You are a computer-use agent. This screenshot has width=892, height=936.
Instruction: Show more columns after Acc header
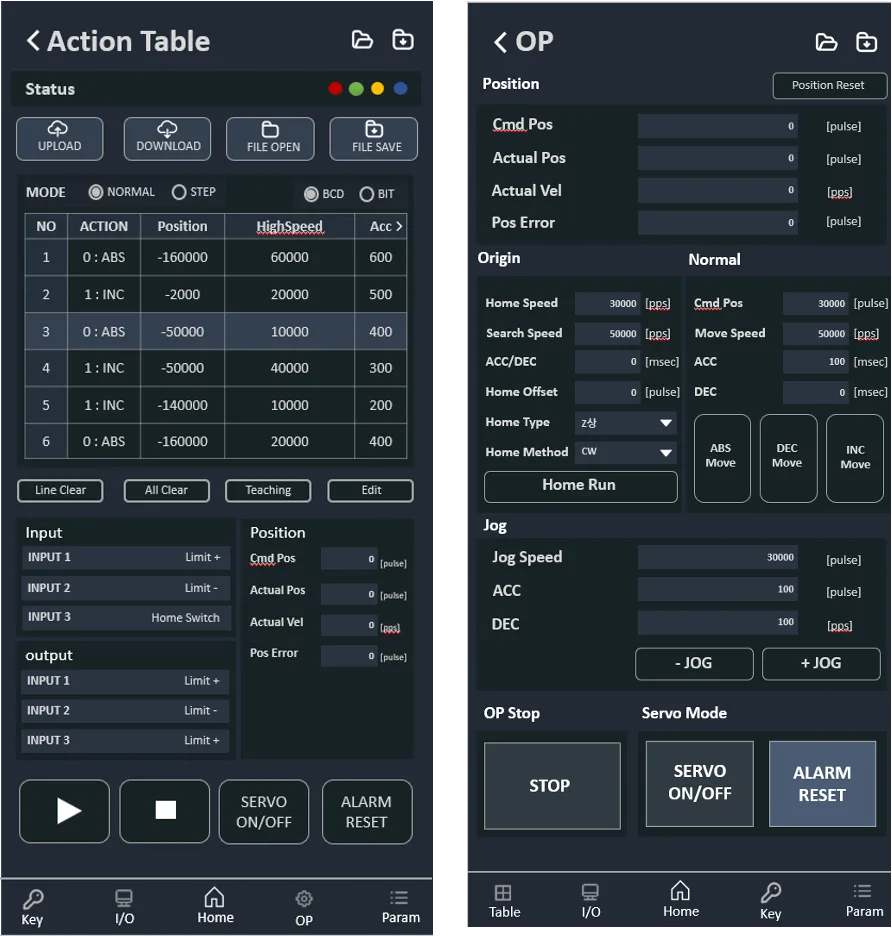tap(399, 227)
